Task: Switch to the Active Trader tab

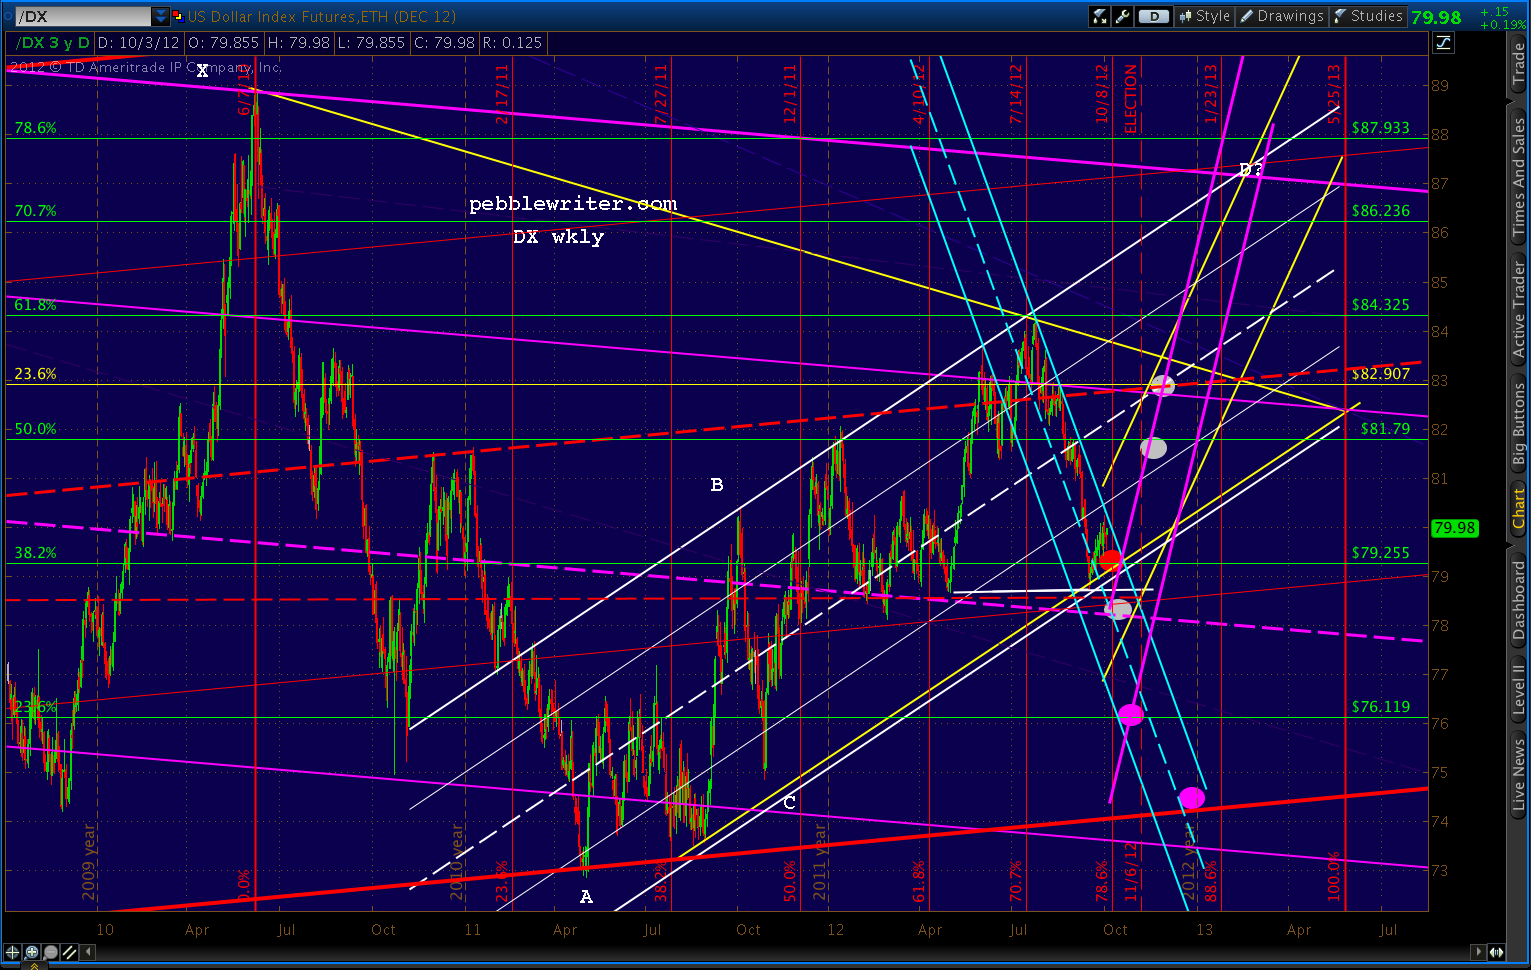Action: pos(1519,308)
